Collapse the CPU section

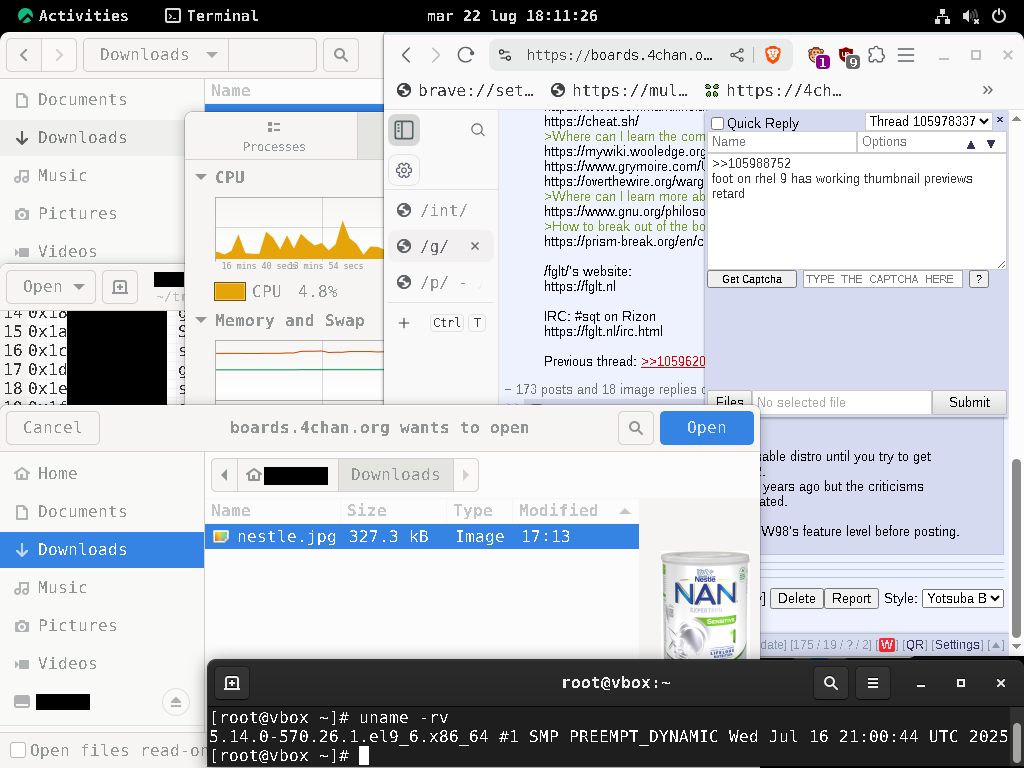[x=201, y=177]
